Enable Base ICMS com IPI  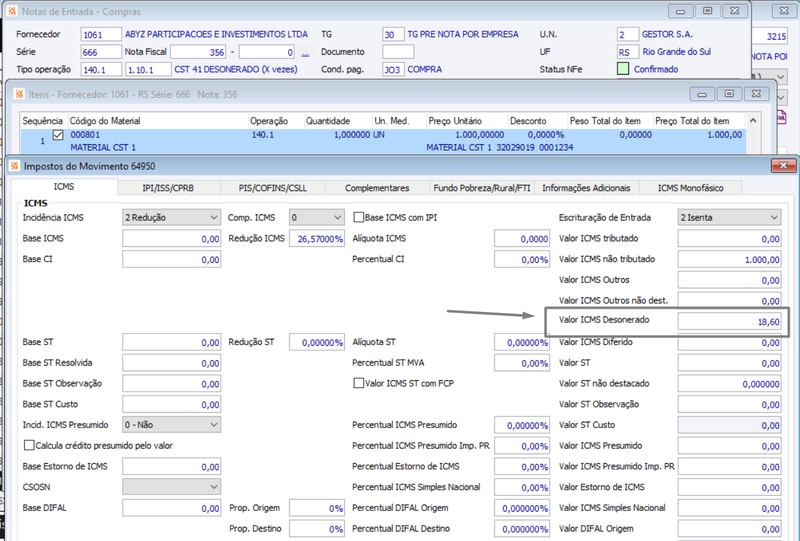pyautogui.click(x=359, y=217)
